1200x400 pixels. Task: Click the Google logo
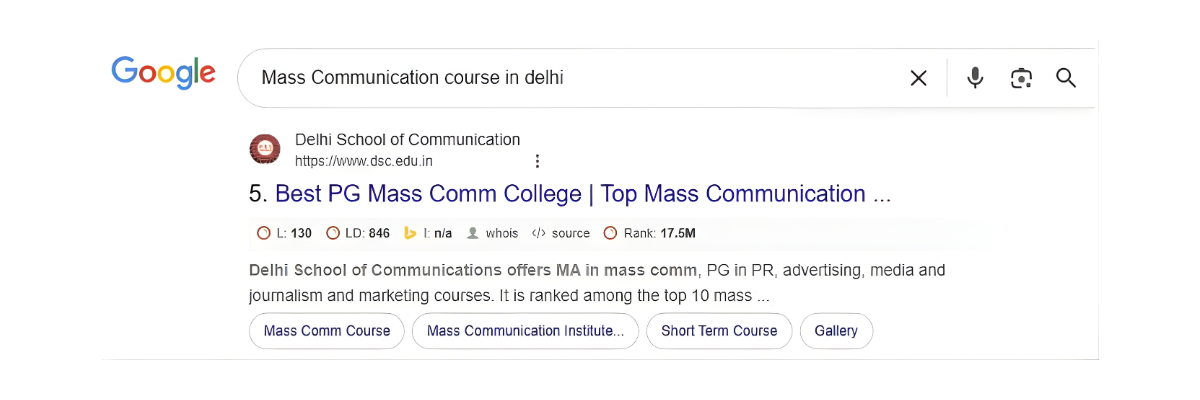click(163, 73)
